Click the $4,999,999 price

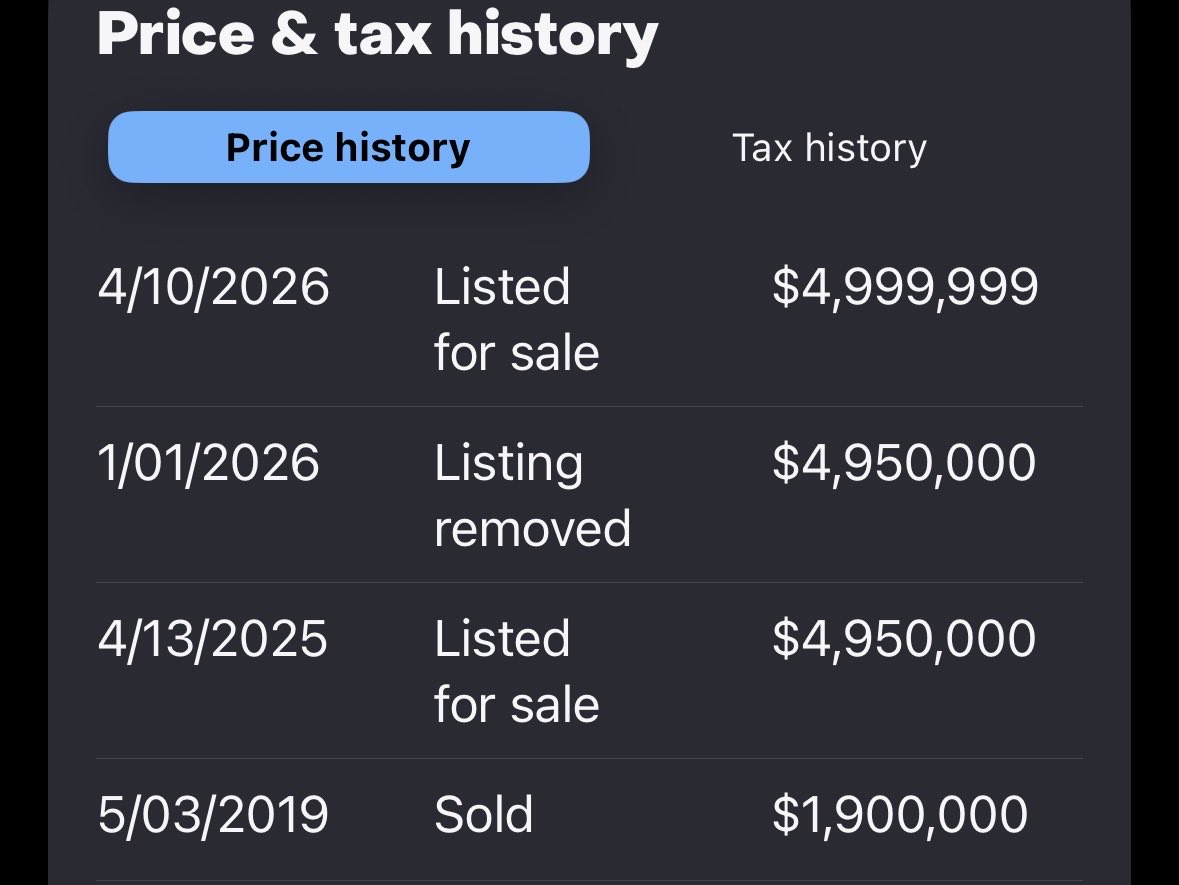pos(905,287)
